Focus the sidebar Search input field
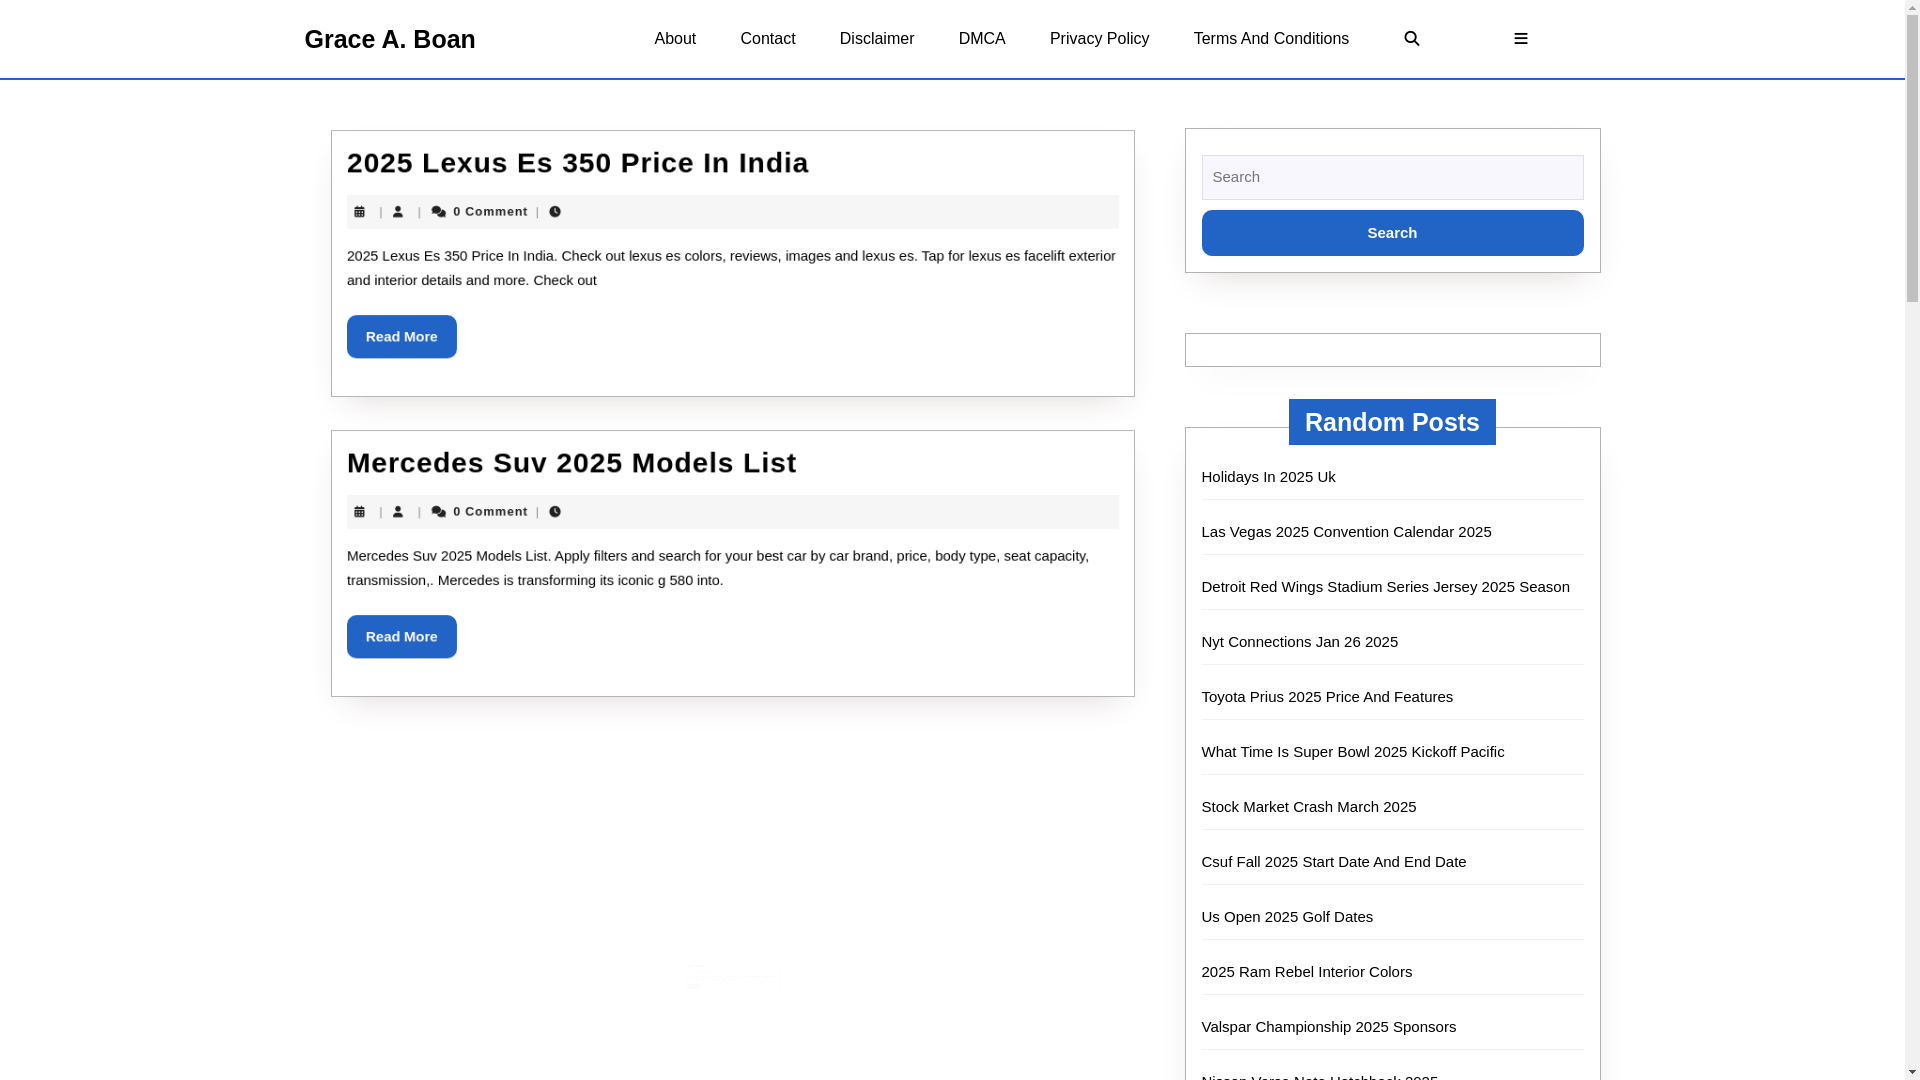This screenshot has width=1920, height=1080. coord(1392,177)
